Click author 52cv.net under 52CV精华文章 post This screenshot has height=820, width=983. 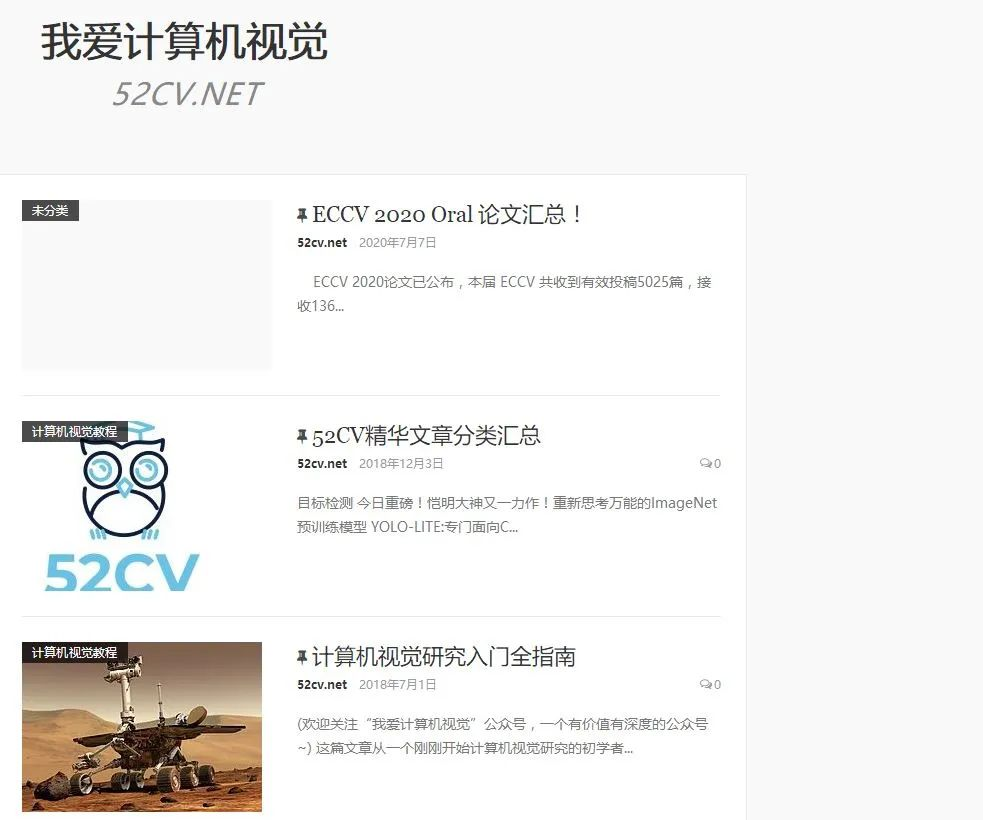click(x=322, y=463)
